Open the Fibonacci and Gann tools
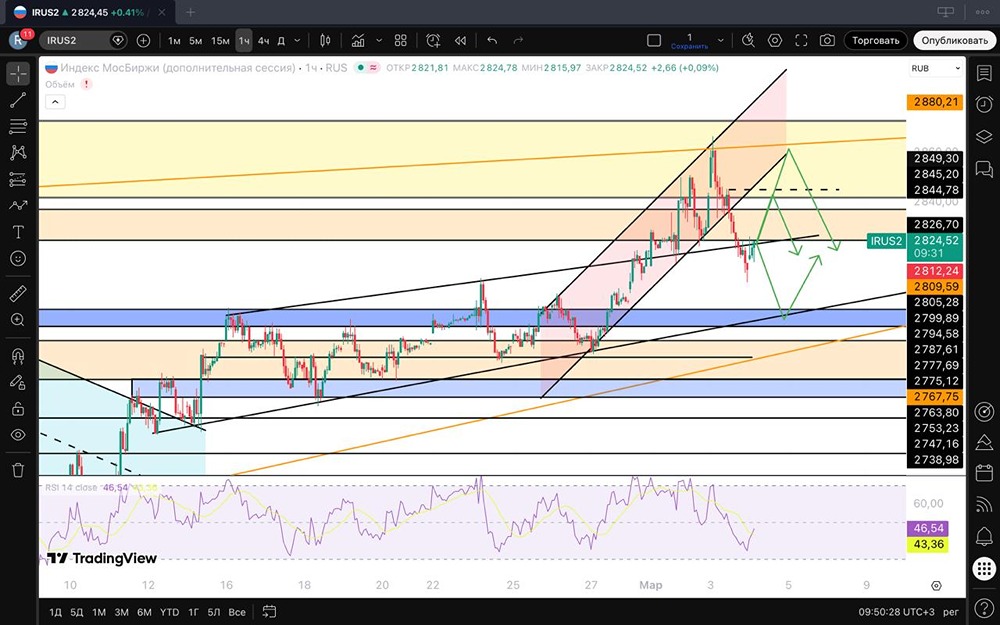Screen dimensions: 1000x625 18,126
